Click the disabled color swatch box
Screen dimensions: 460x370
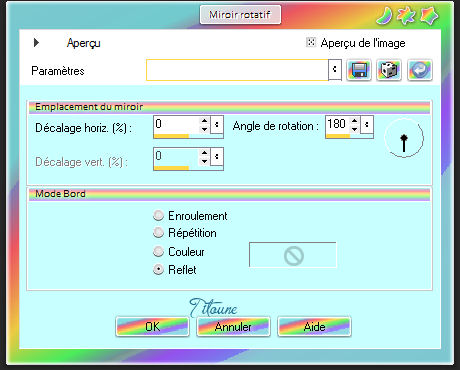(x=293, y=255)
